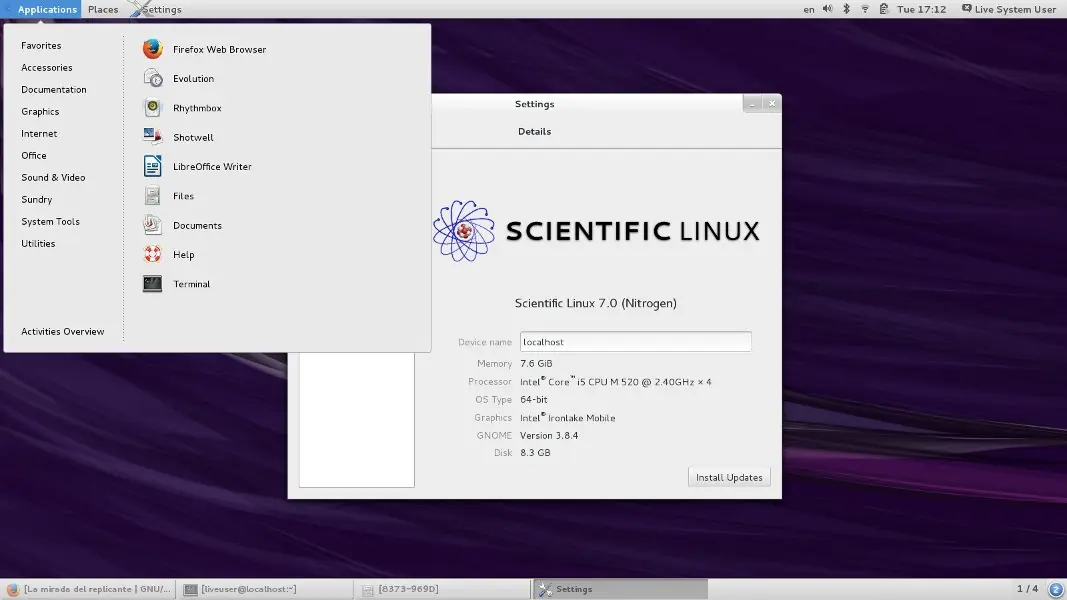1067x600 pixels.
Task: Select the Sound & Video category
Action: [x=53, y=178]
